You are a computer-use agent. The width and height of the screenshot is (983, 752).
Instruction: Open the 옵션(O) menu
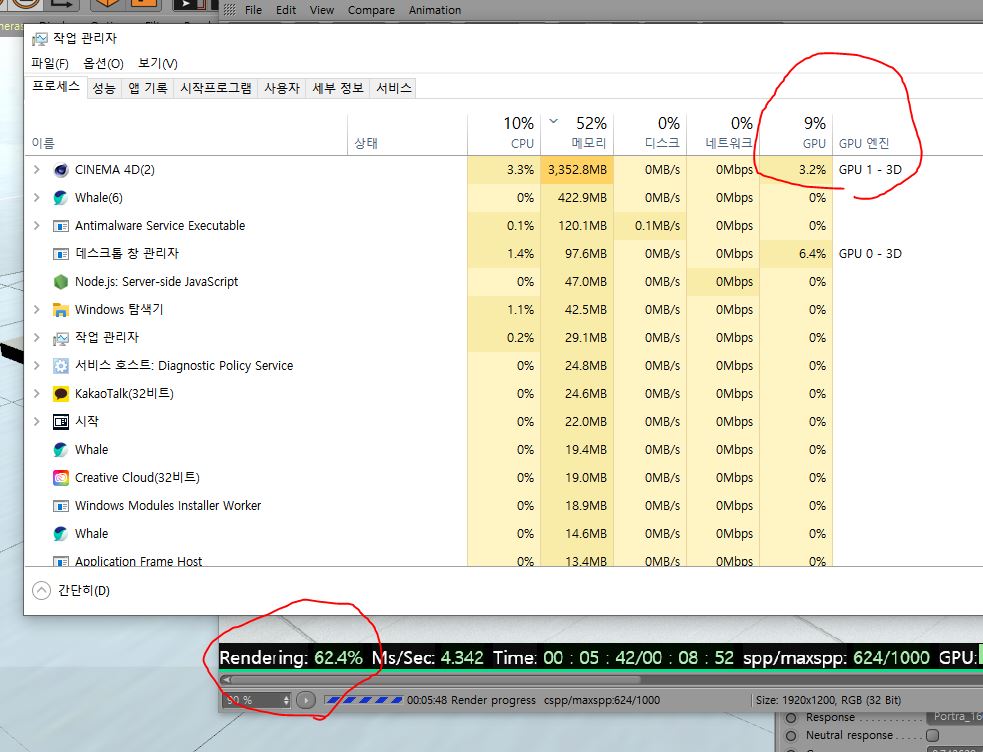click(103, 63)
